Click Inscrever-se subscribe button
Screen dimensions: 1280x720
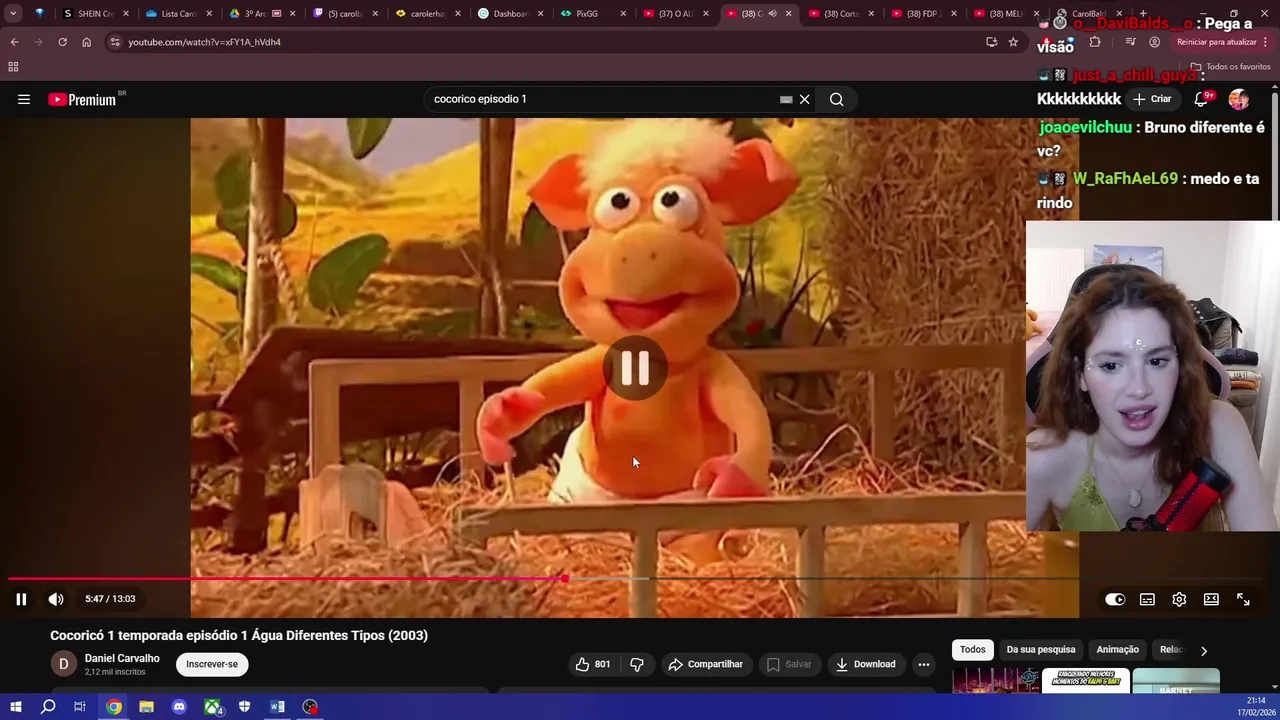[212, 664]
